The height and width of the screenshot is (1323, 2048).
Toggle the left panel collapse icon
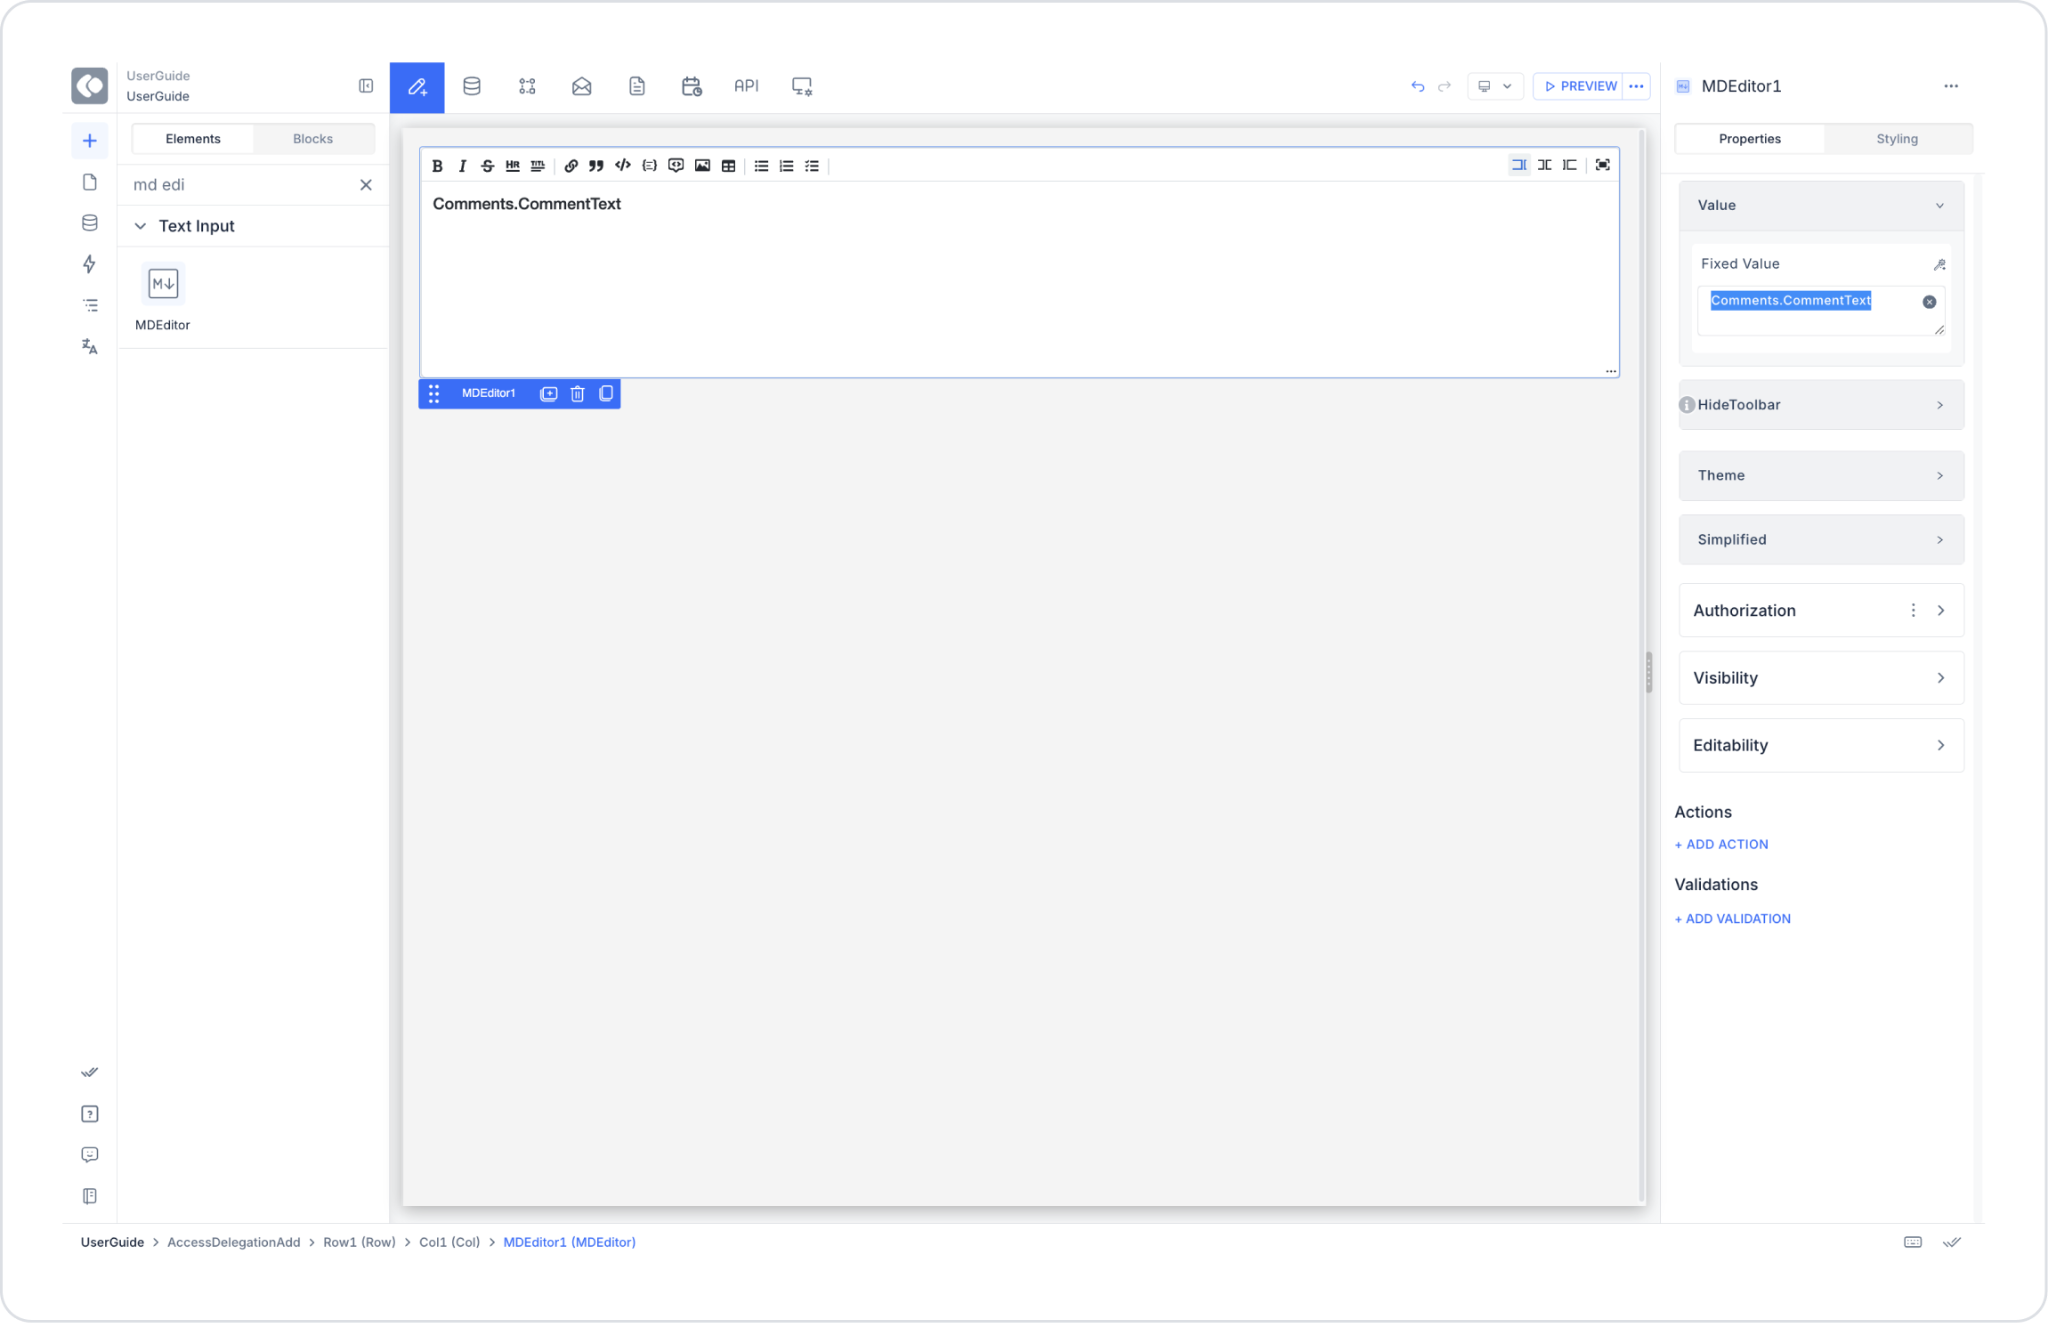[366, 86]
